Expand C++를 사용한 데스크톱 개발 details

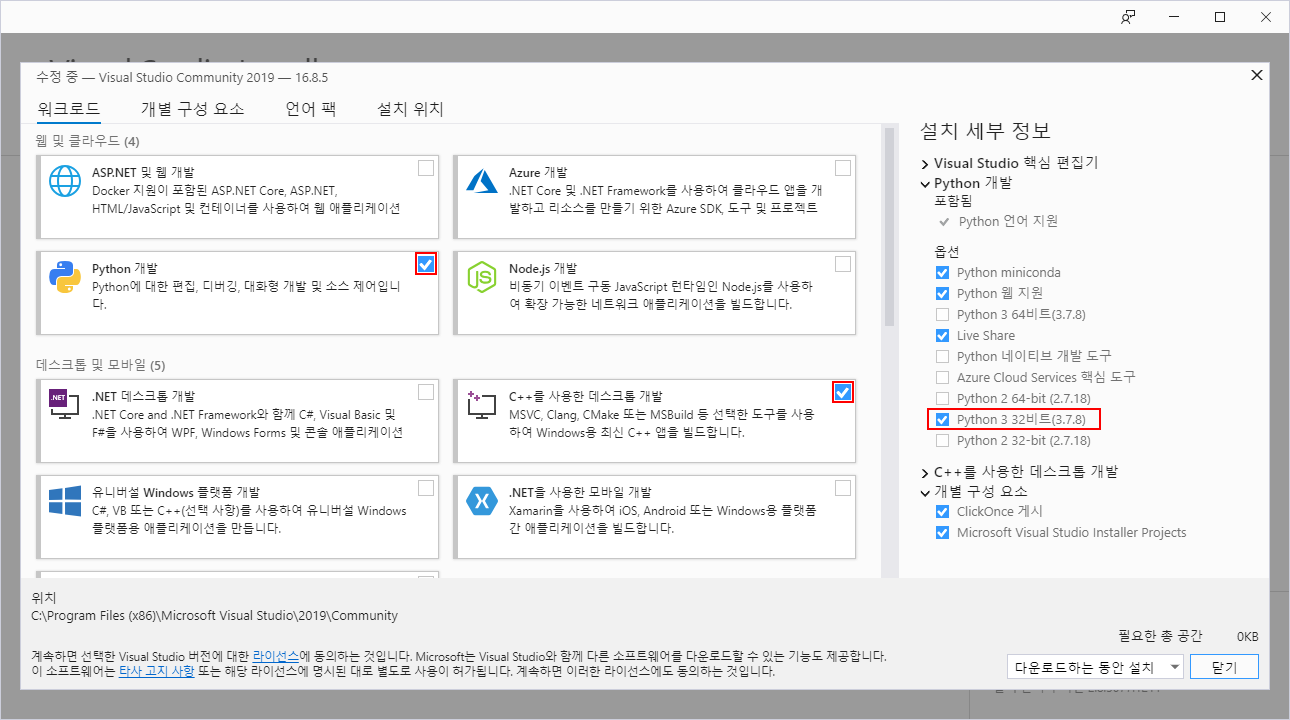[x=925, y=472]
